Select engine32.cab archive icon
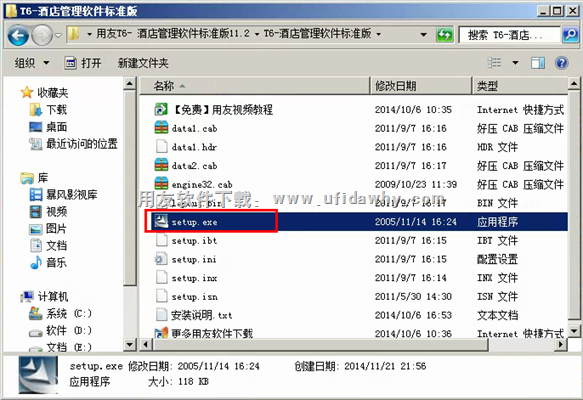The height and width of the screenshot is (400, 583). (161, 184)
